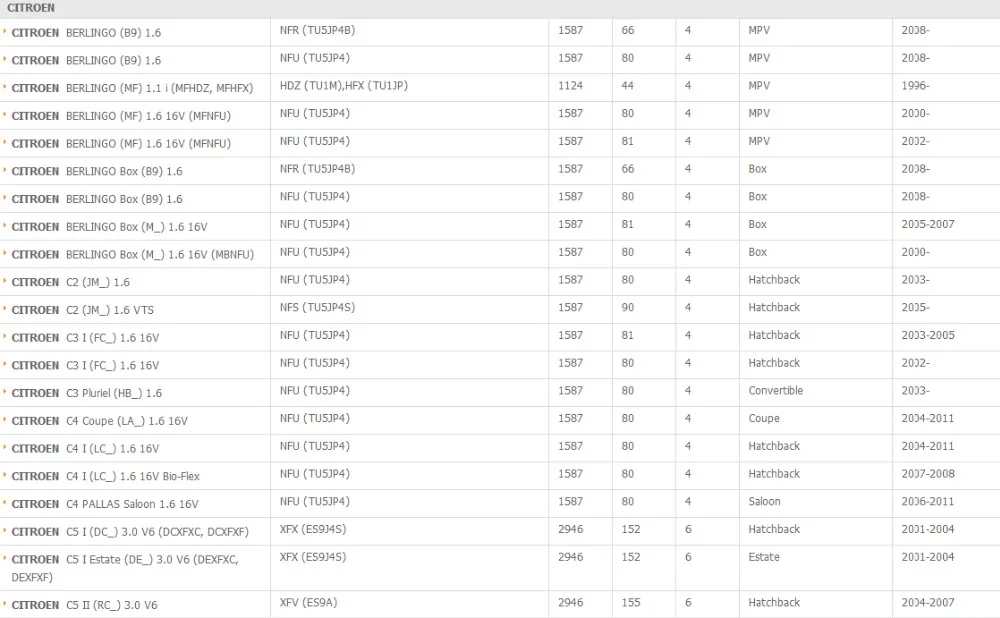
Task: Select CITROEN C5 I (DC_) 3.0 V6 entry
Action: (130, 532)
